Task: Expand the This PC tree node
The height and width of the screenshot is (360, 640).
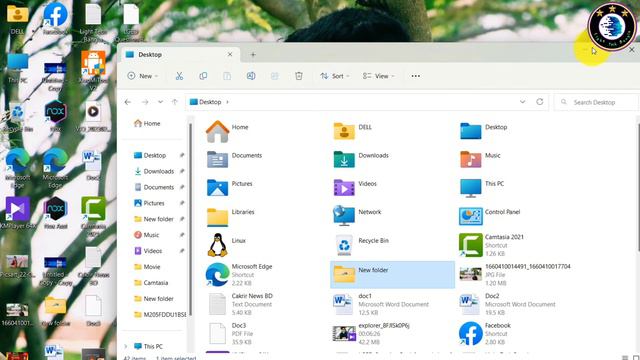Action: tap(126, 346)
